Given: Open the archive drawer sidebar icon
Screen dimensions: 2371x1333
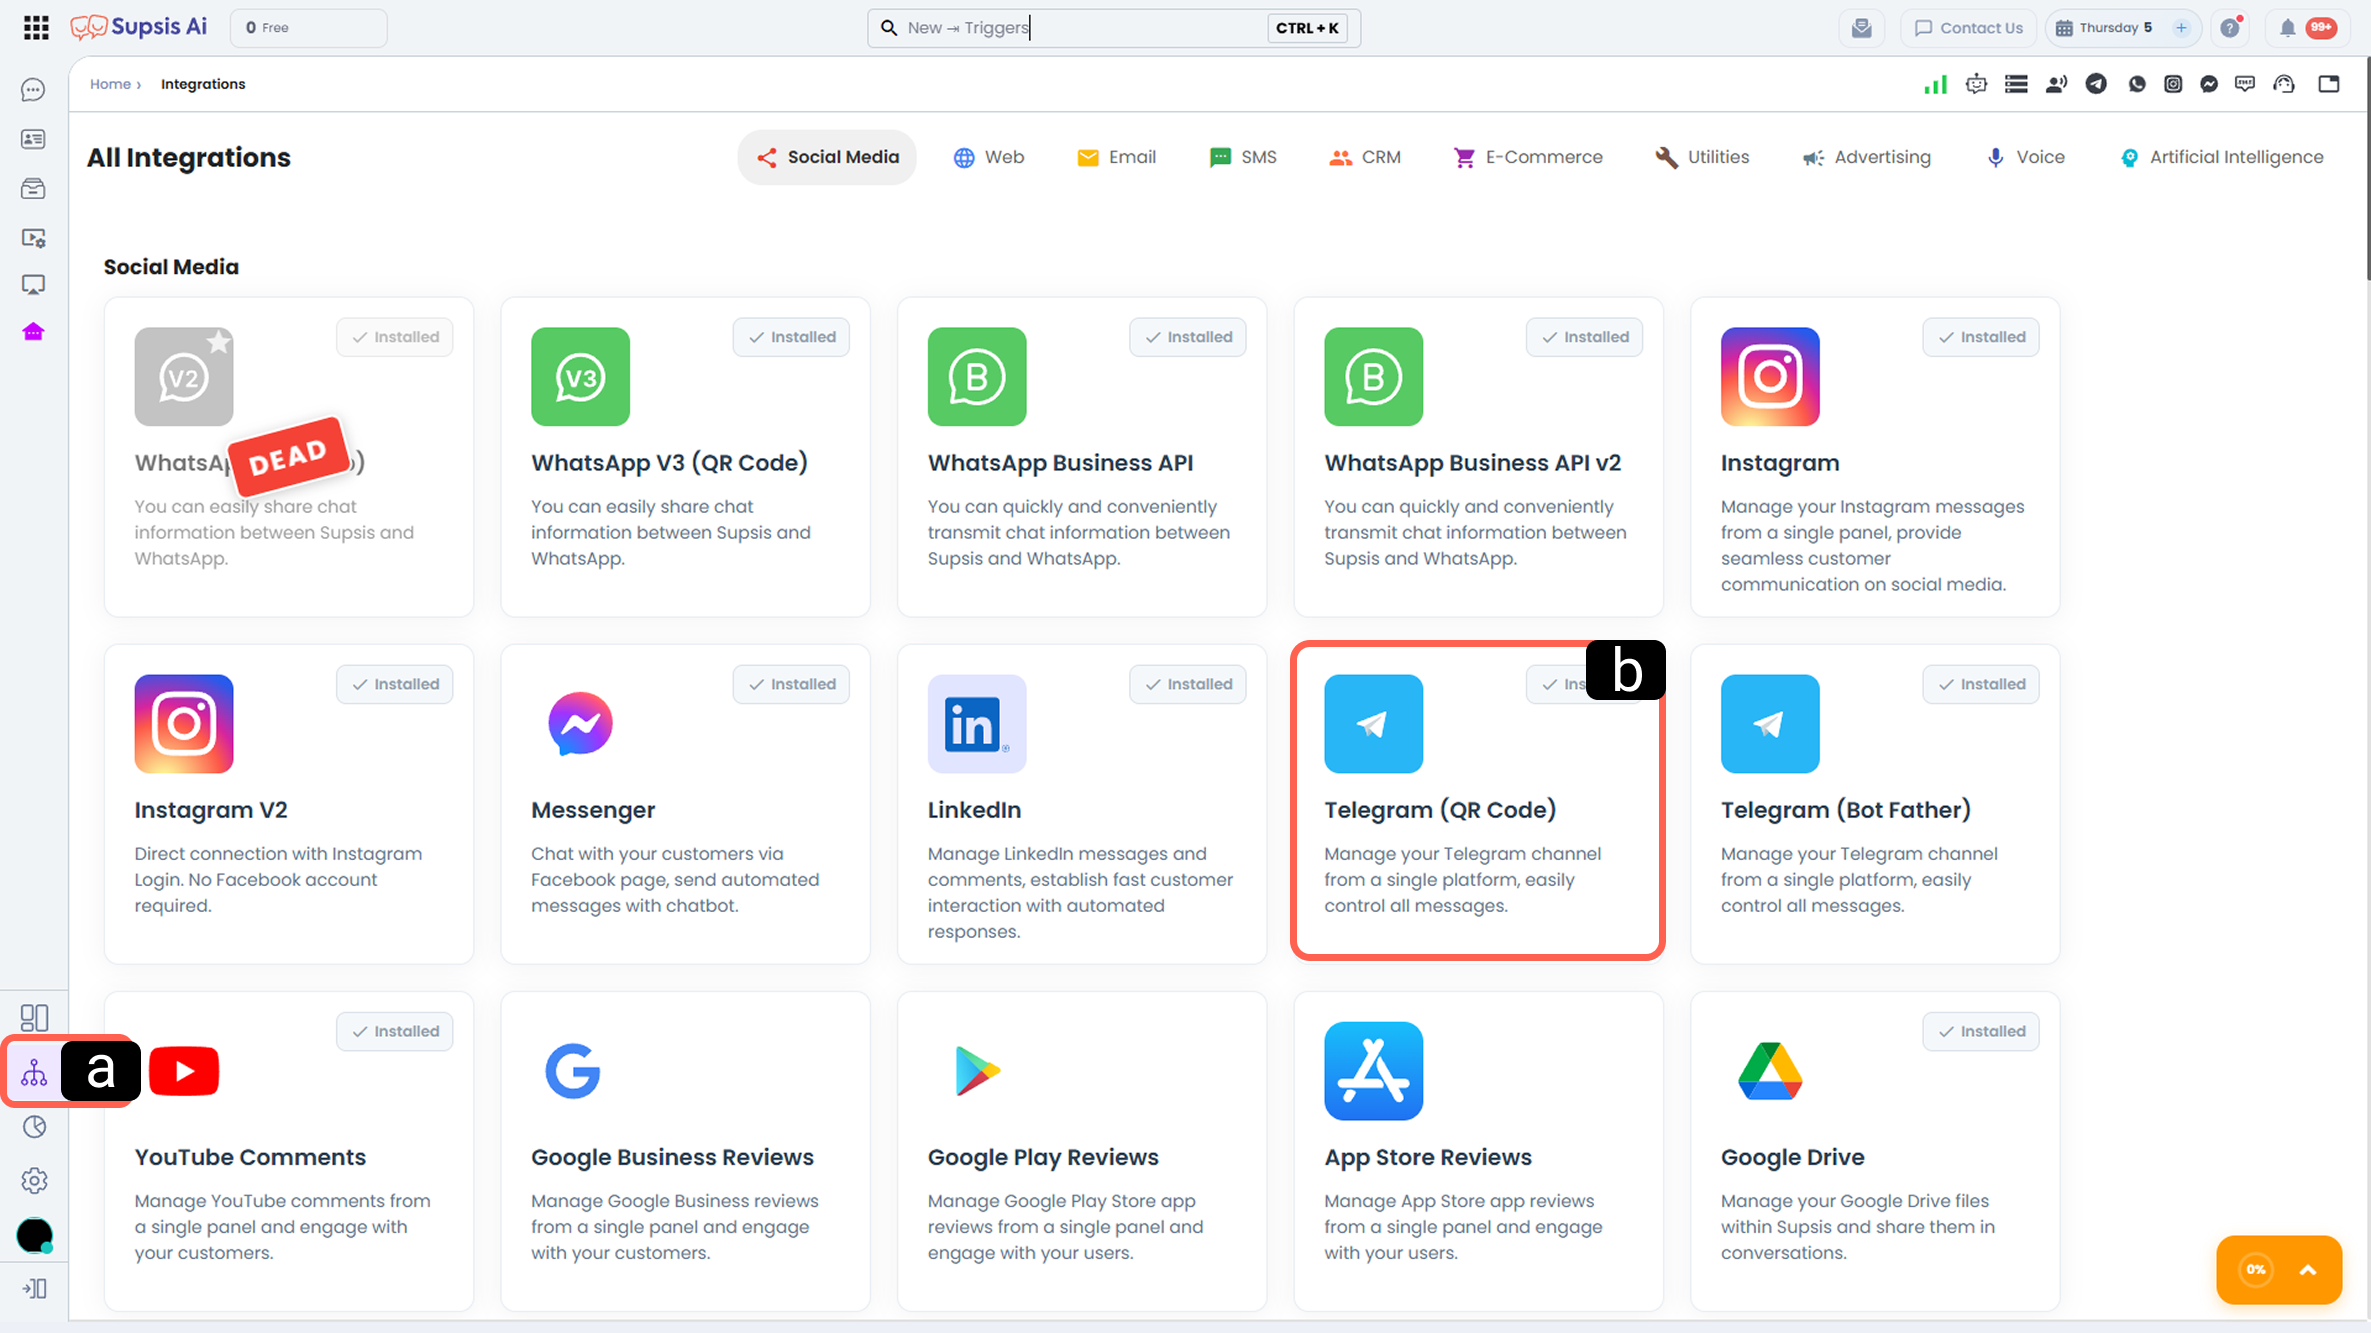Looking at the screenshot, I should pos(33,188).
